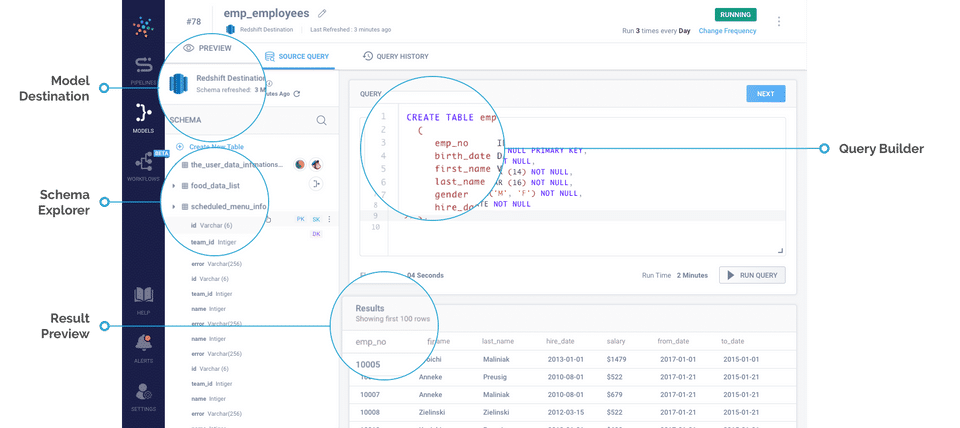
Task: Switch to the Preview tab
Action: click(x=207, y=48)
